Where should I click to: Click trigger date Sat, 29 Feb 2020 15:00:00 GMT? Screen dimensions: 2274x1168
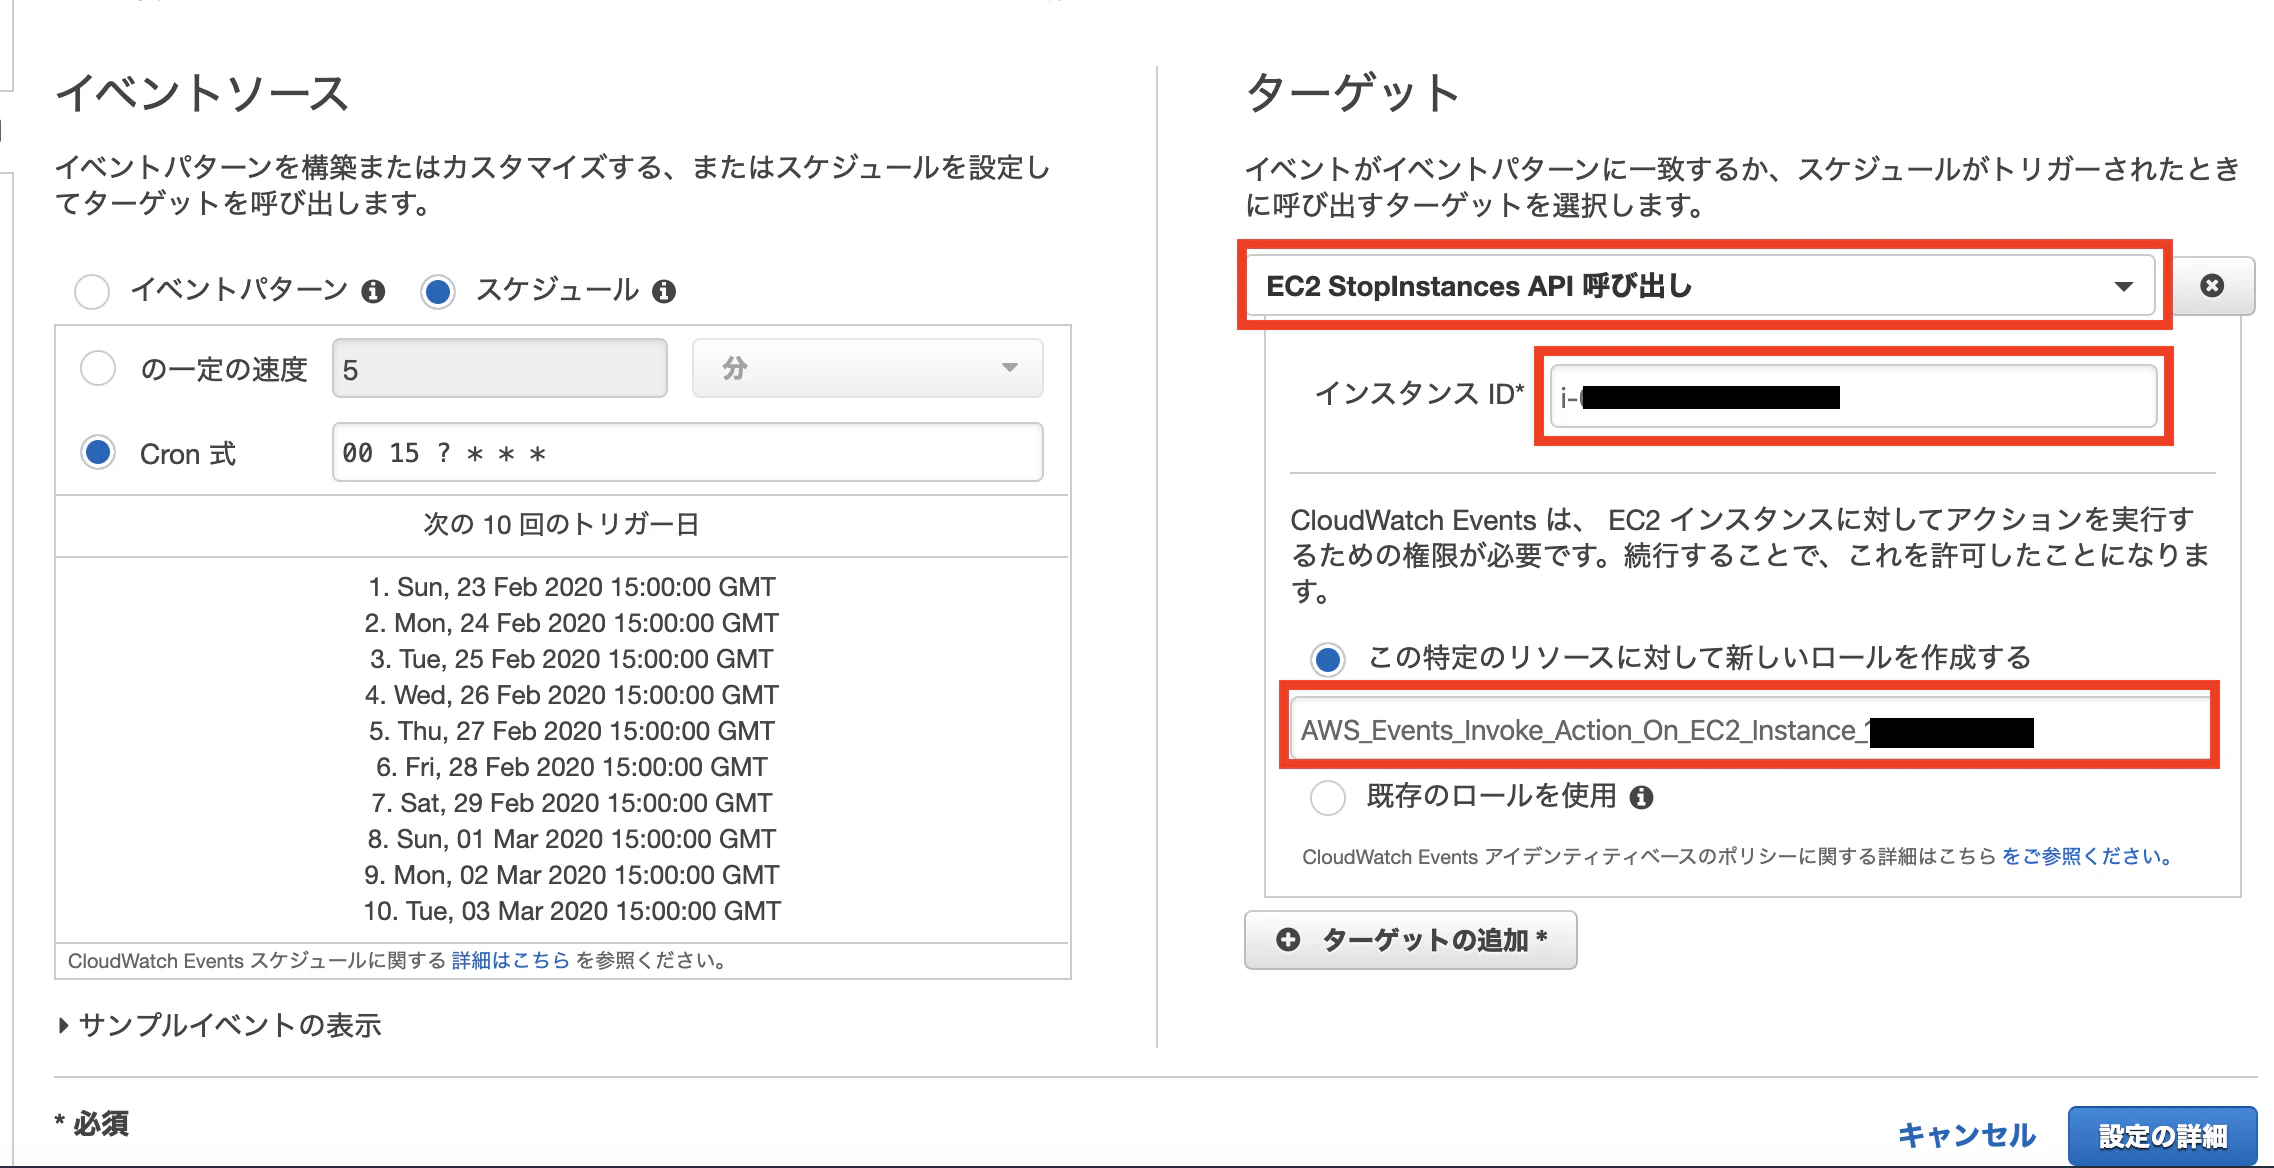[x=572, y=803]
